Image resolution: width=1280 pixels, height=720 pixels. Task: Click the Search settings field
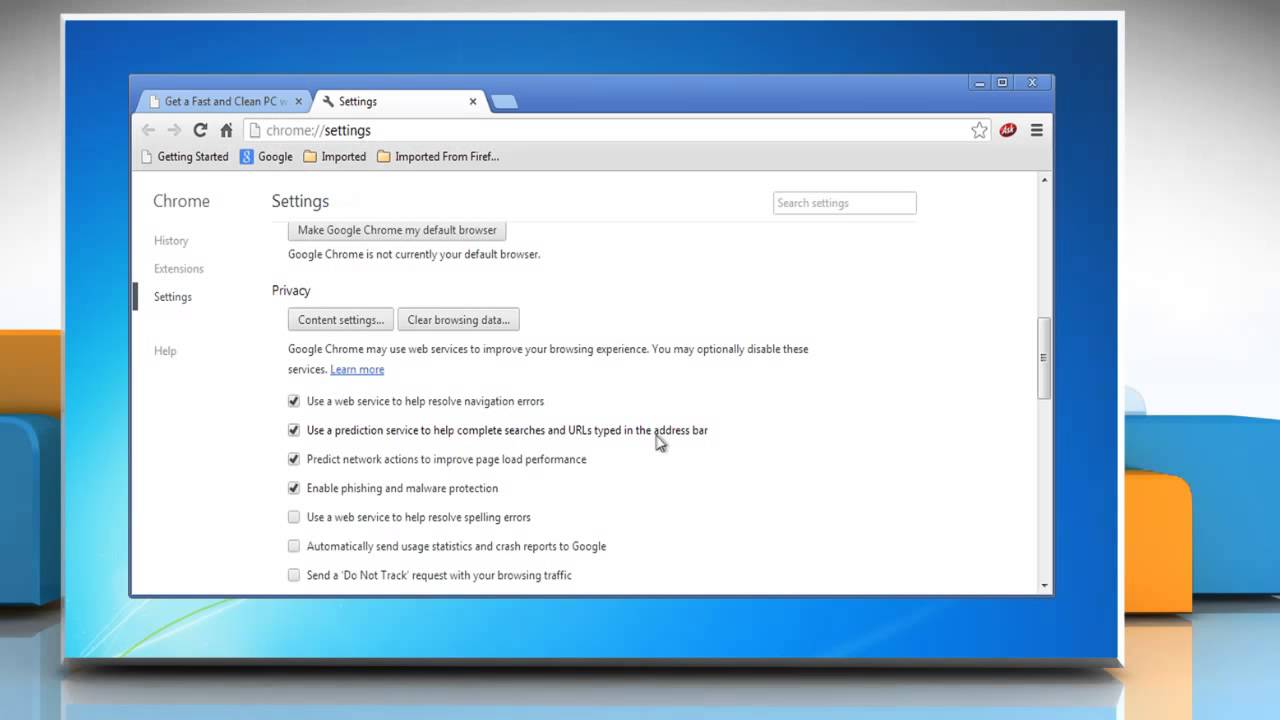tap(844, 203)
